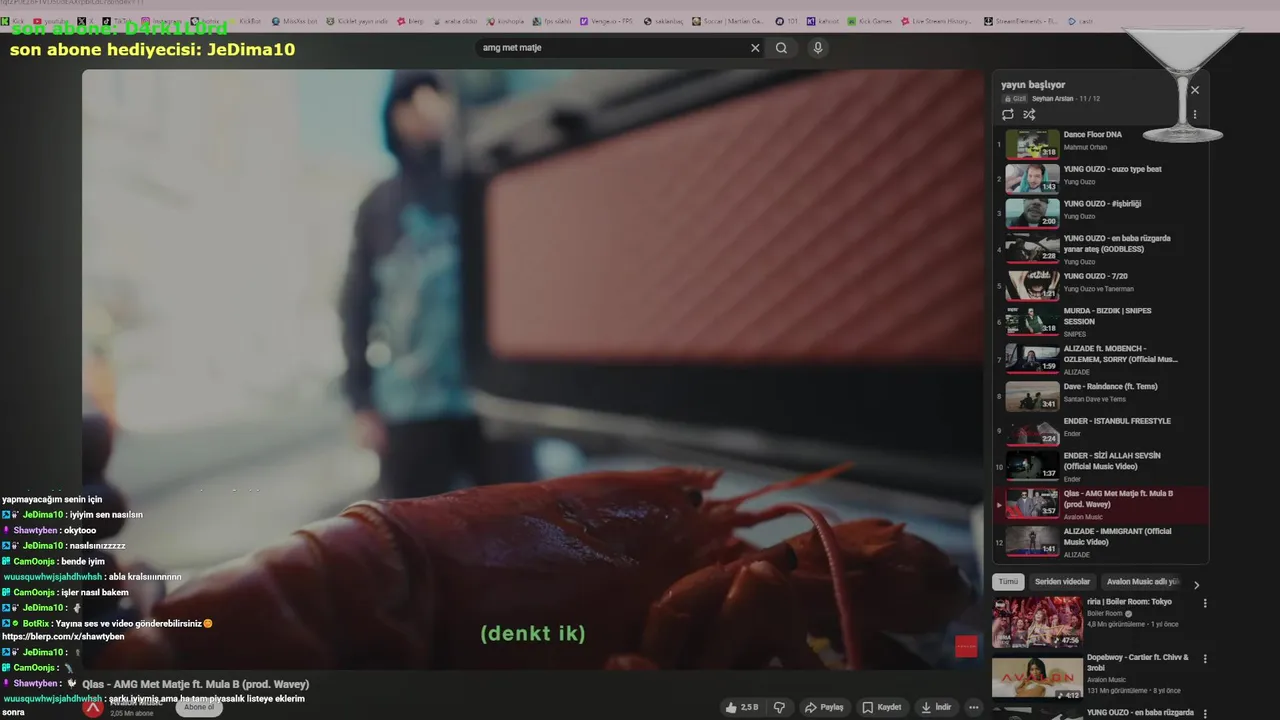Open the 'kahoot' bookmark

click(x=823, y=21)
